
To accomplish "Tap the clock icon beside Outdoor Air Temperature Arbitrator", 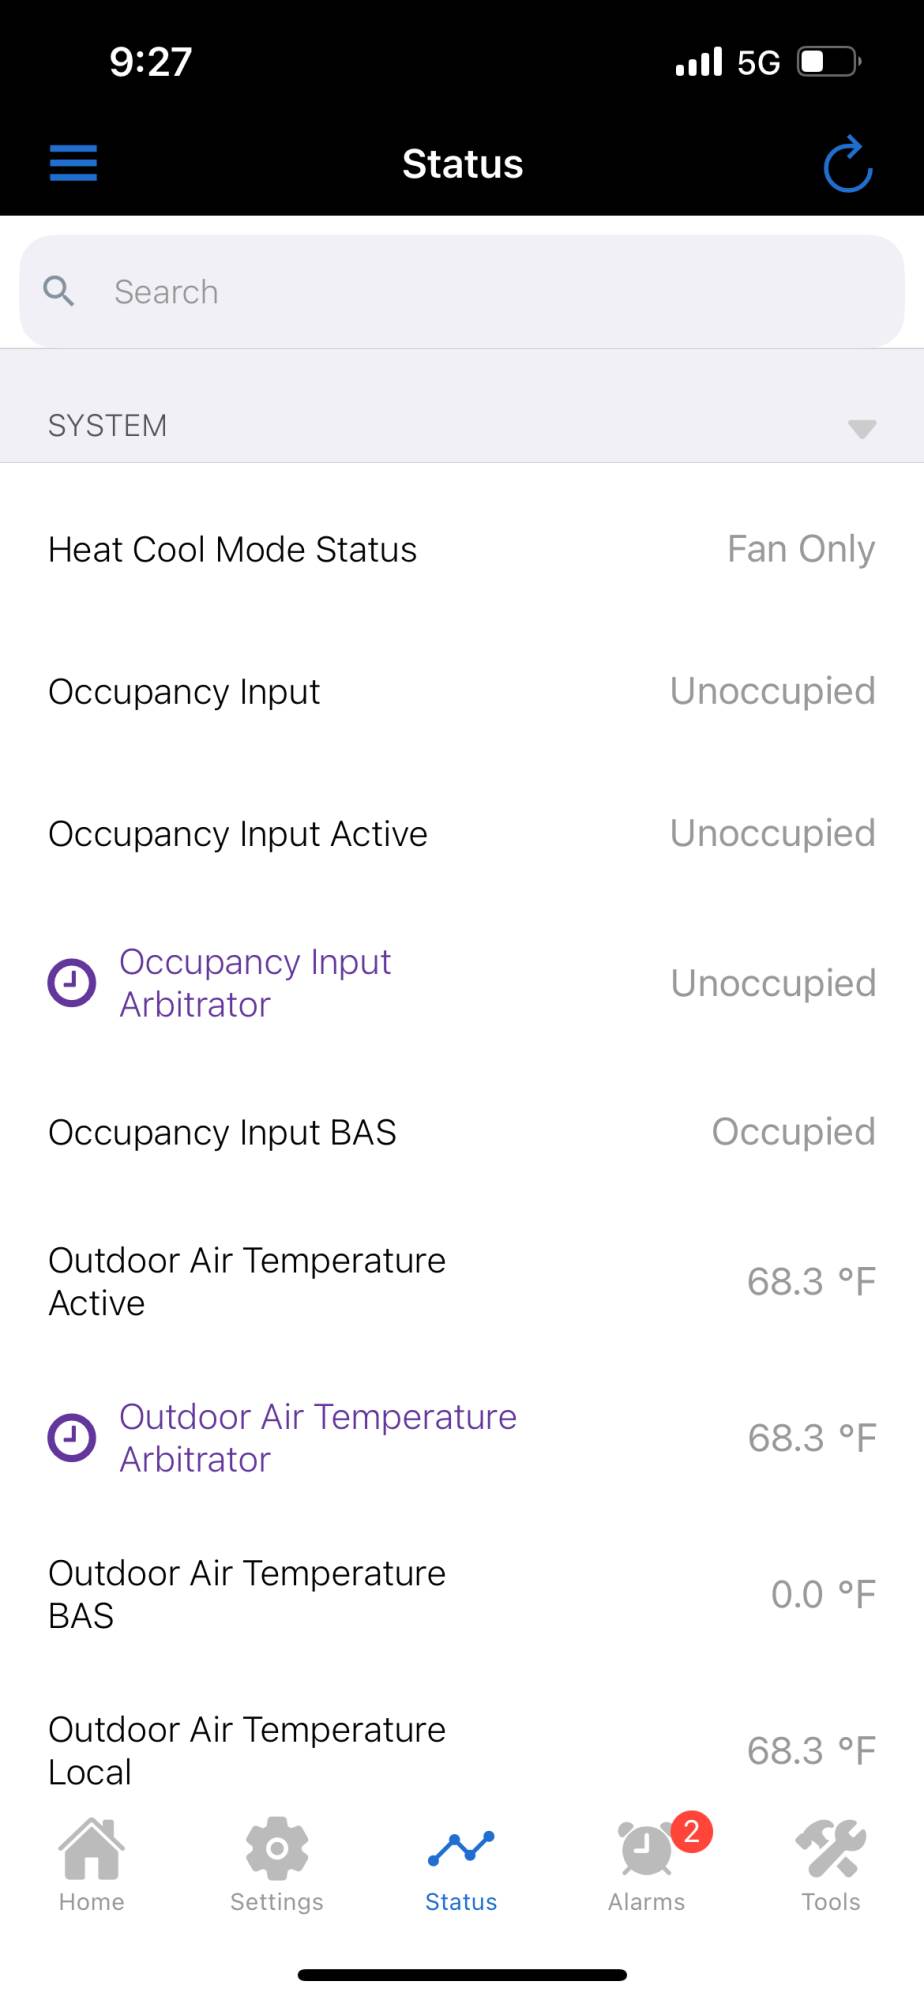I will click(72, 1438).
